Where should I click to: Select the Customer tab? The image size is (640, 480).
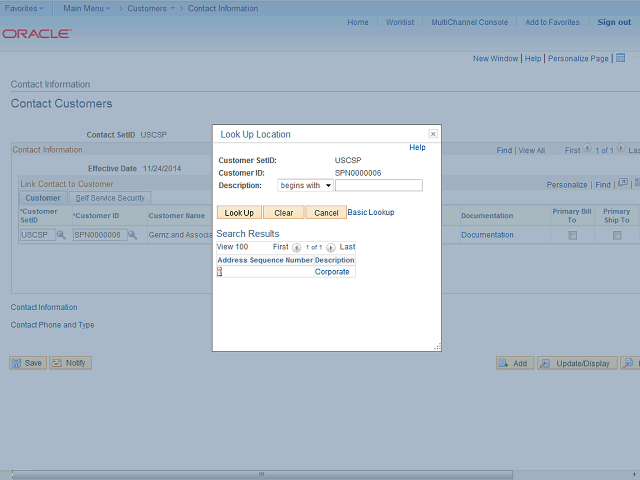43,198
